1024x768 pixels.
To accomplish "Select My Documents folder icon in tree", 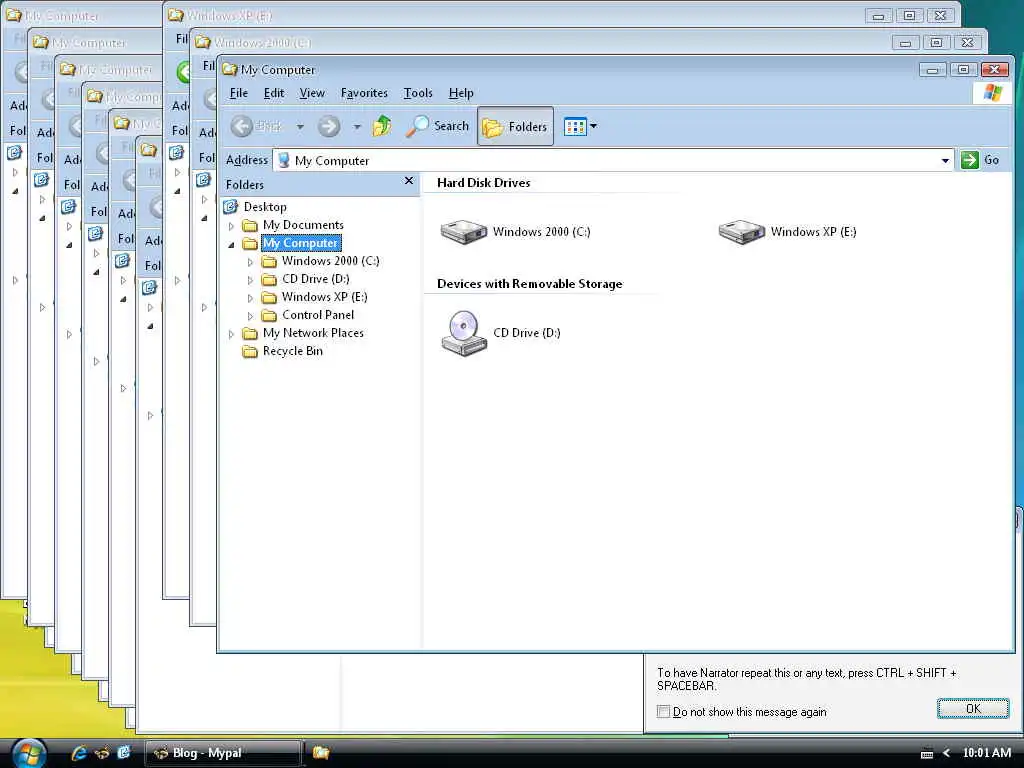I will click(x=249, y=225).
